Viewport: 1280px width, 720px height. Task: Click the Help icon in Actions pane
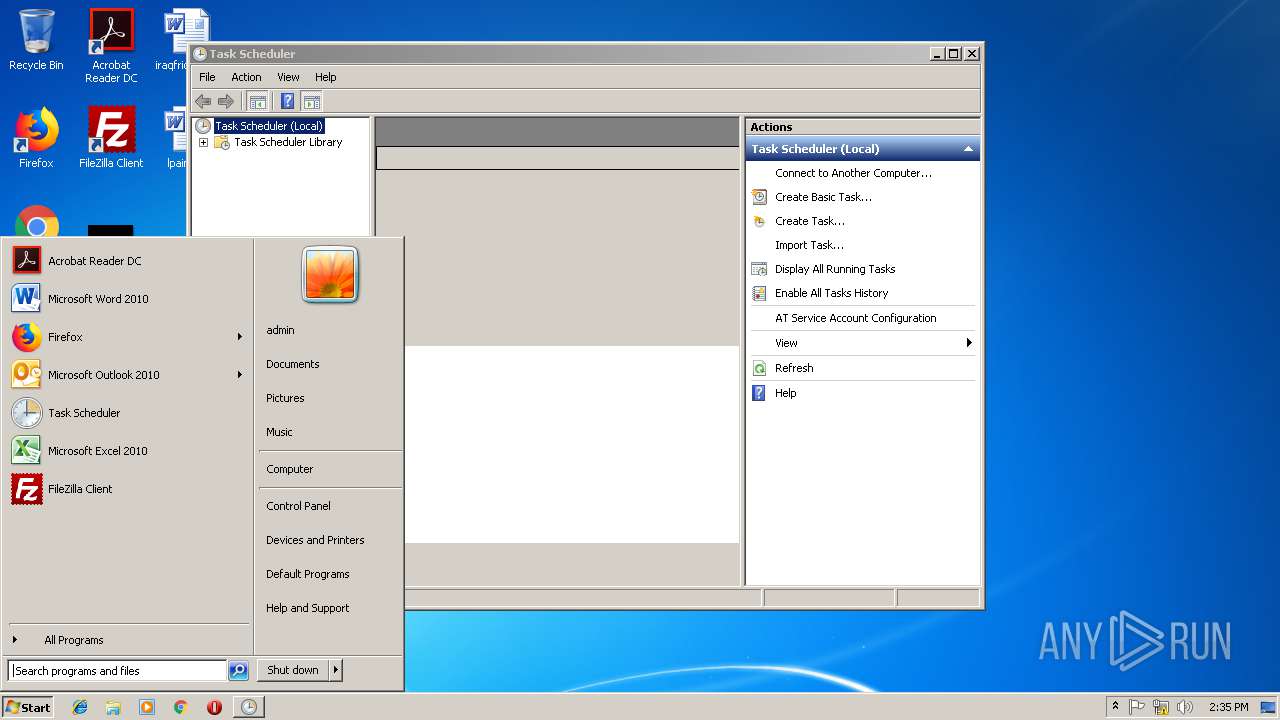(x=759, y=393)
